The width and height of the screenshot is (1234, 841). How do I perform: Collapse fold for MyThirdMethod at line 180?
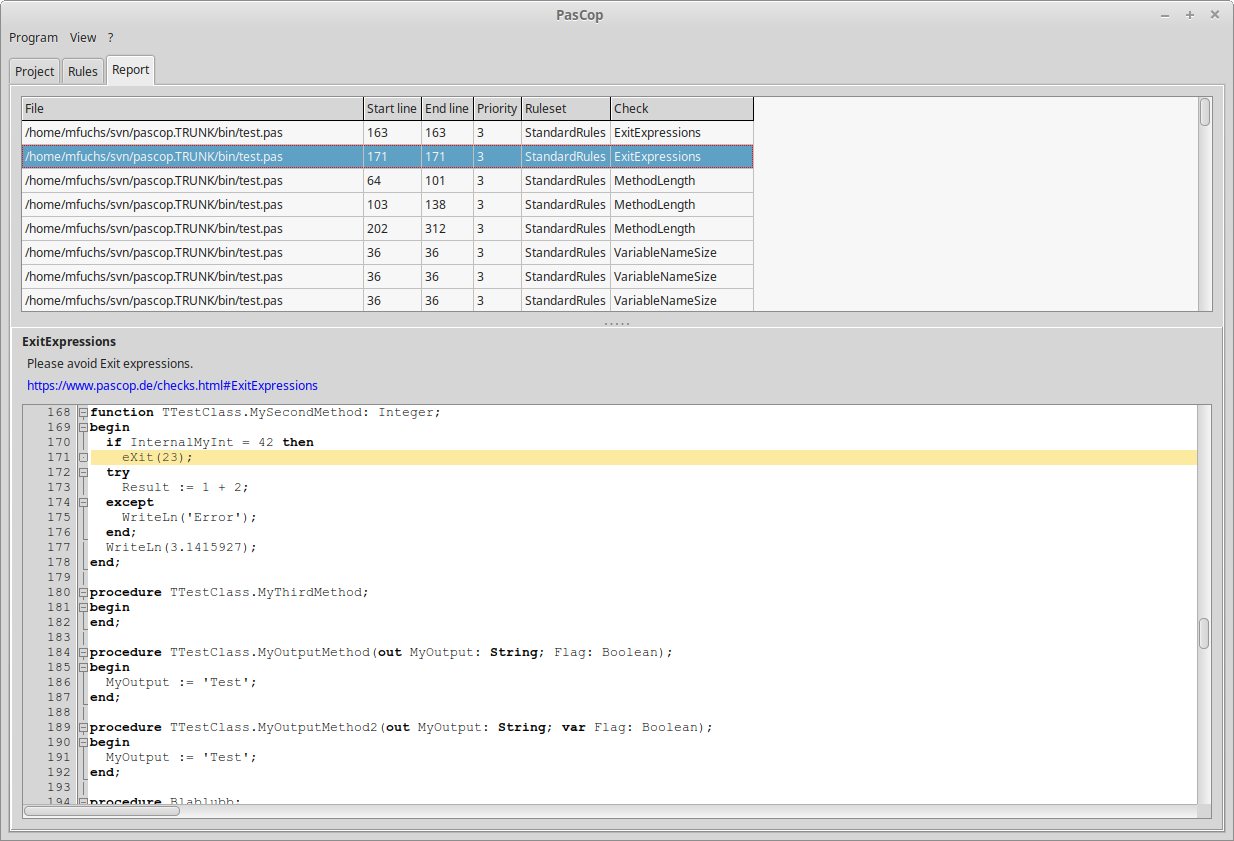pos(84,592)
